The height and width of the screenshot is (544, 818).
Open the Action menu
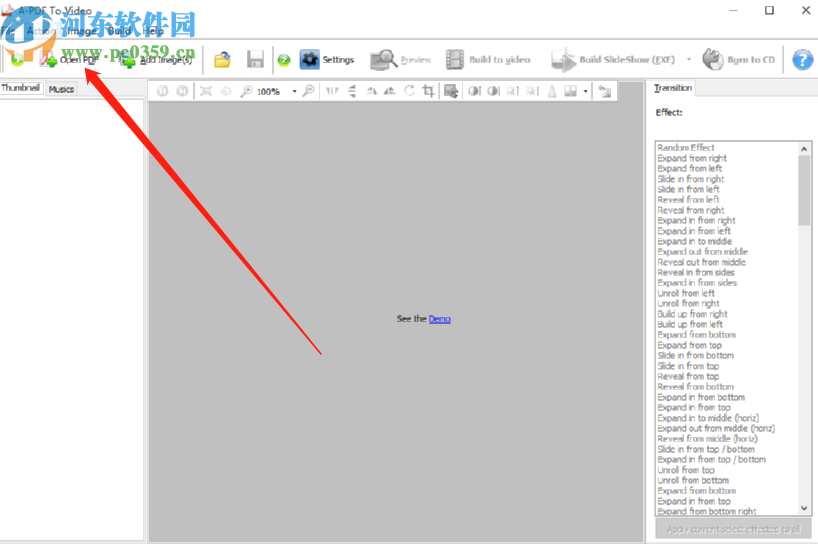tap(41, 31)
